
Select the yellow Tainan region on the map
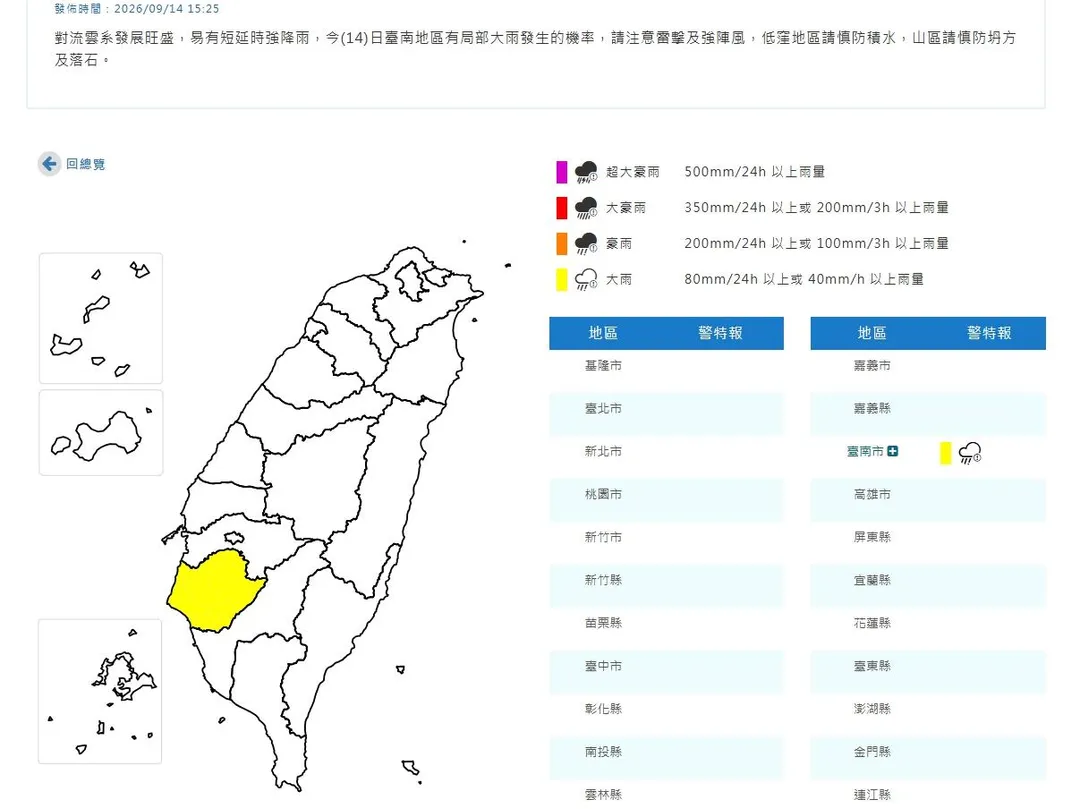(x=215, y=591)
